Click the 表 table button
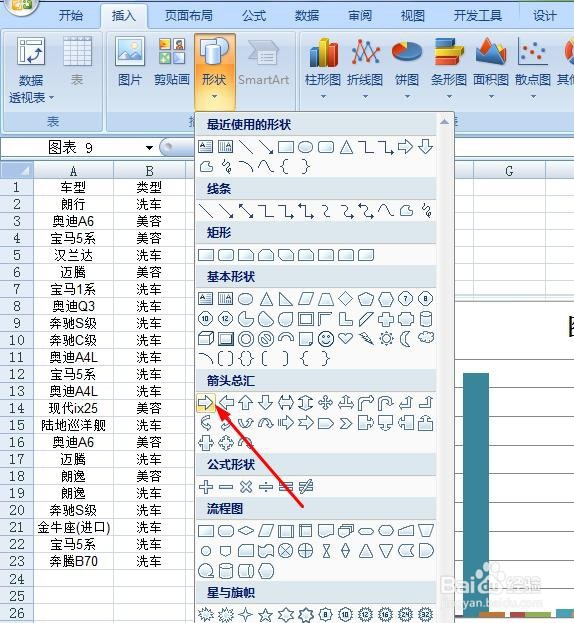This screenshot has height=623, width=574. (x=77, y=62)
